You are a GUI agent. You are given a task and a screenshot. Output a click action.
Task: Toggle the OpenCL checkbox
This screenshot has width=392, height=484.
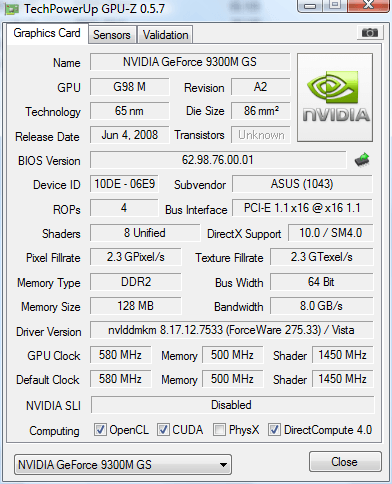[x=100, y=430]
